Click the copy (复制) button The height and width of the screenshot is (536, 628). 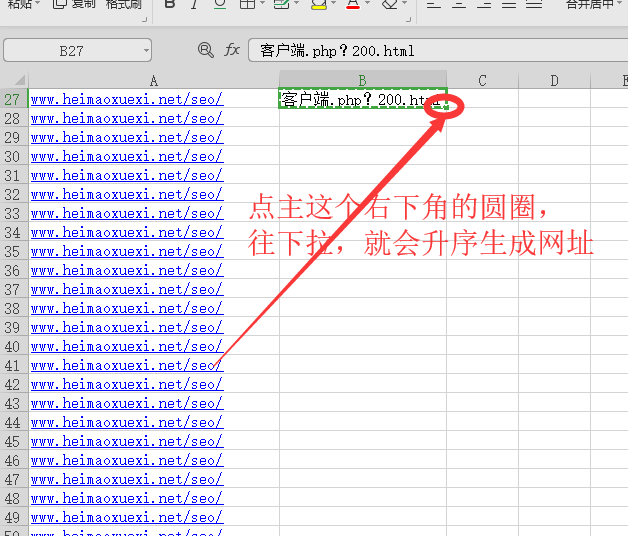pos(74,4)
